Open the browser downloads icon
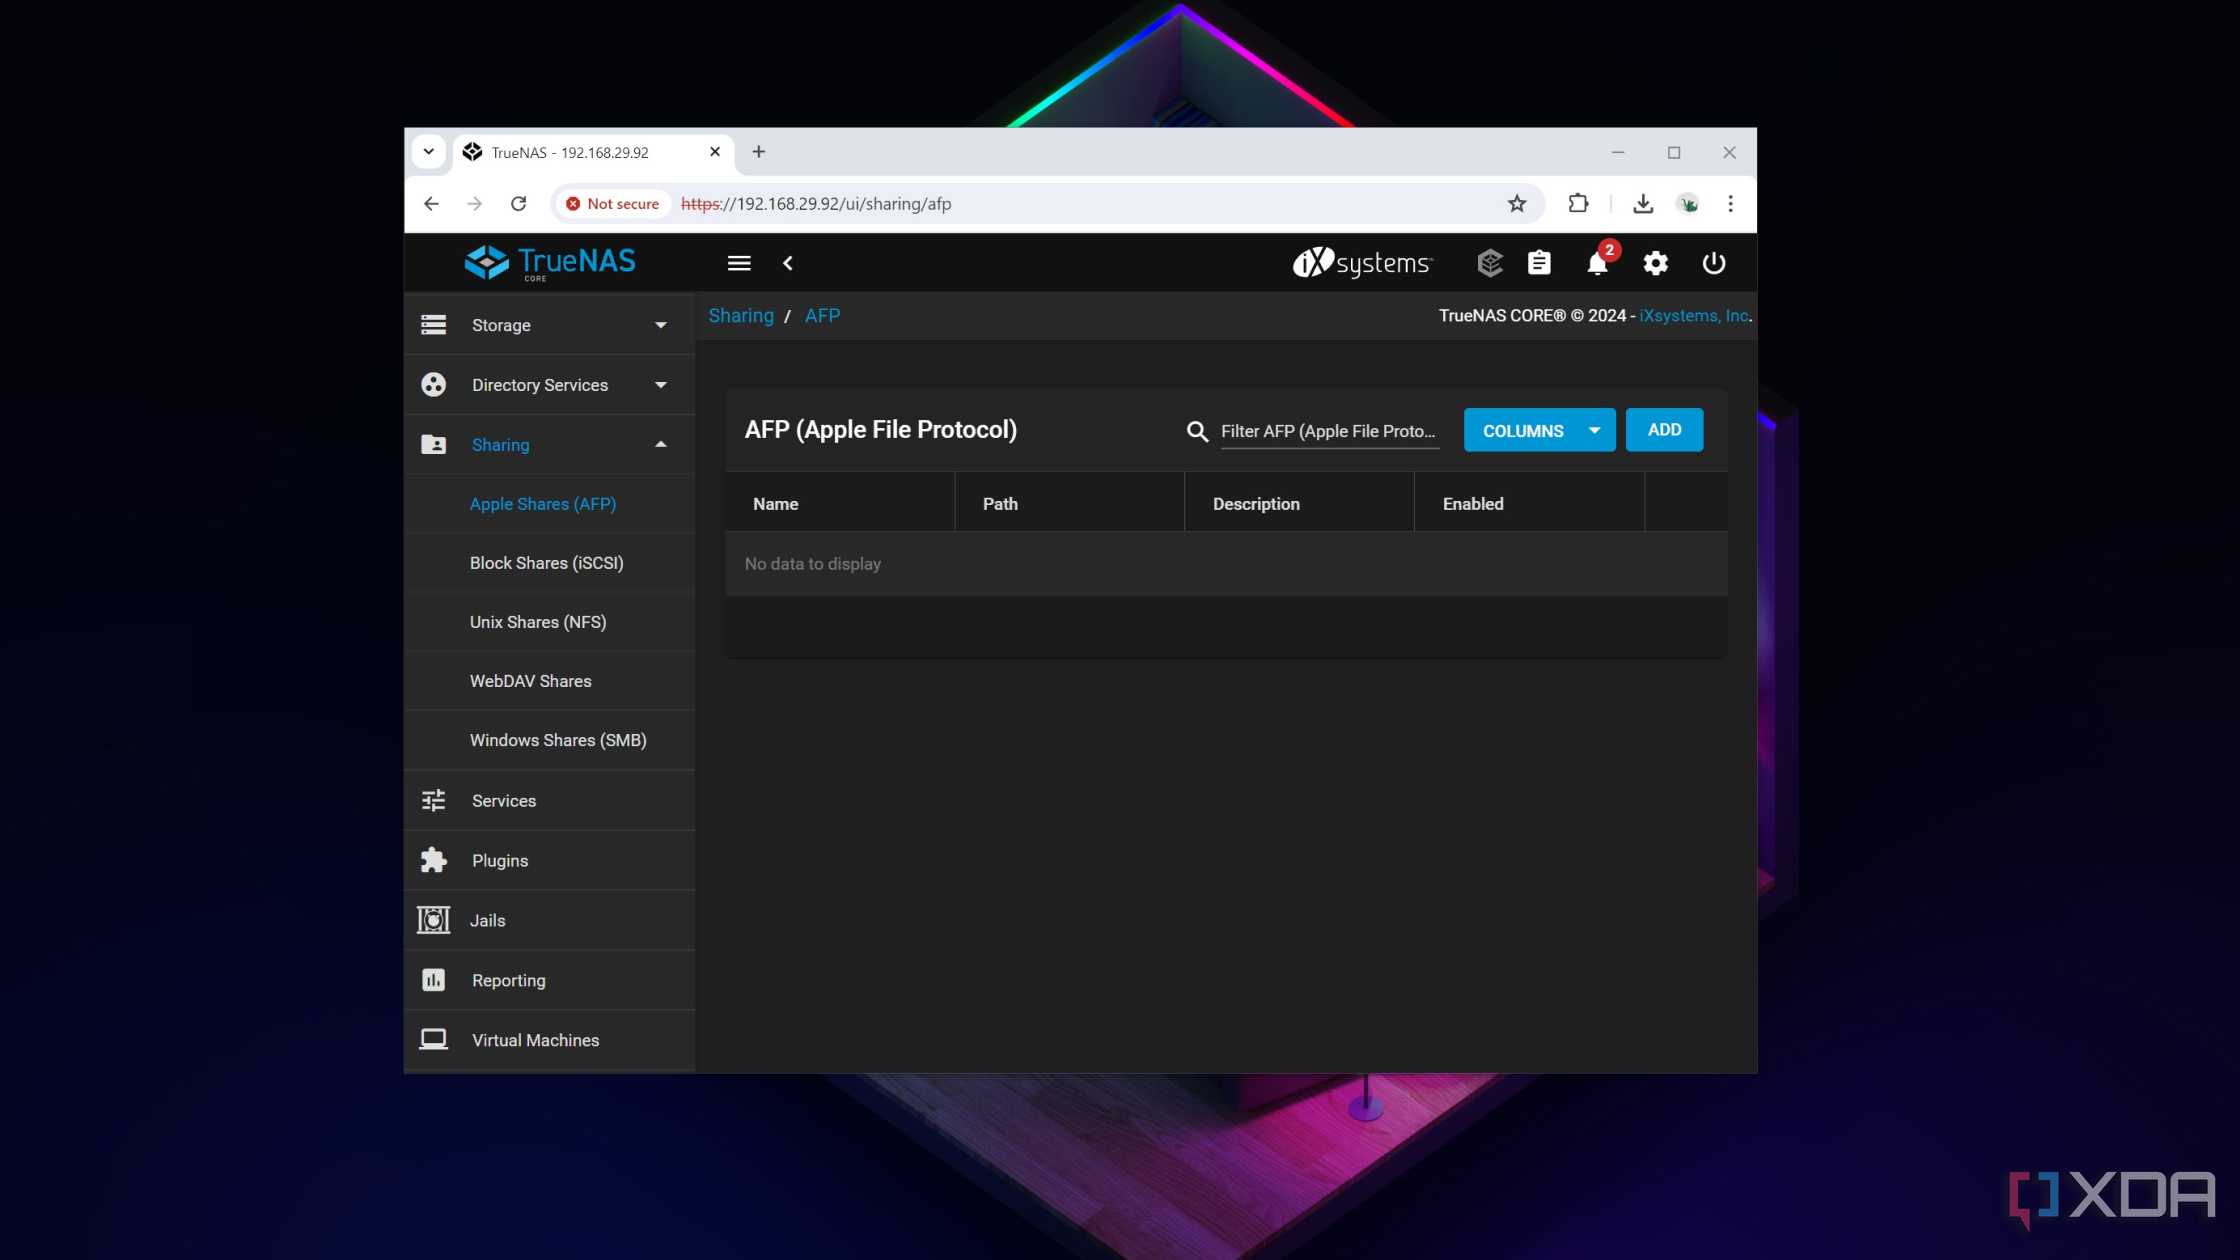Screen dimensions: 2240x1260 1643,204
